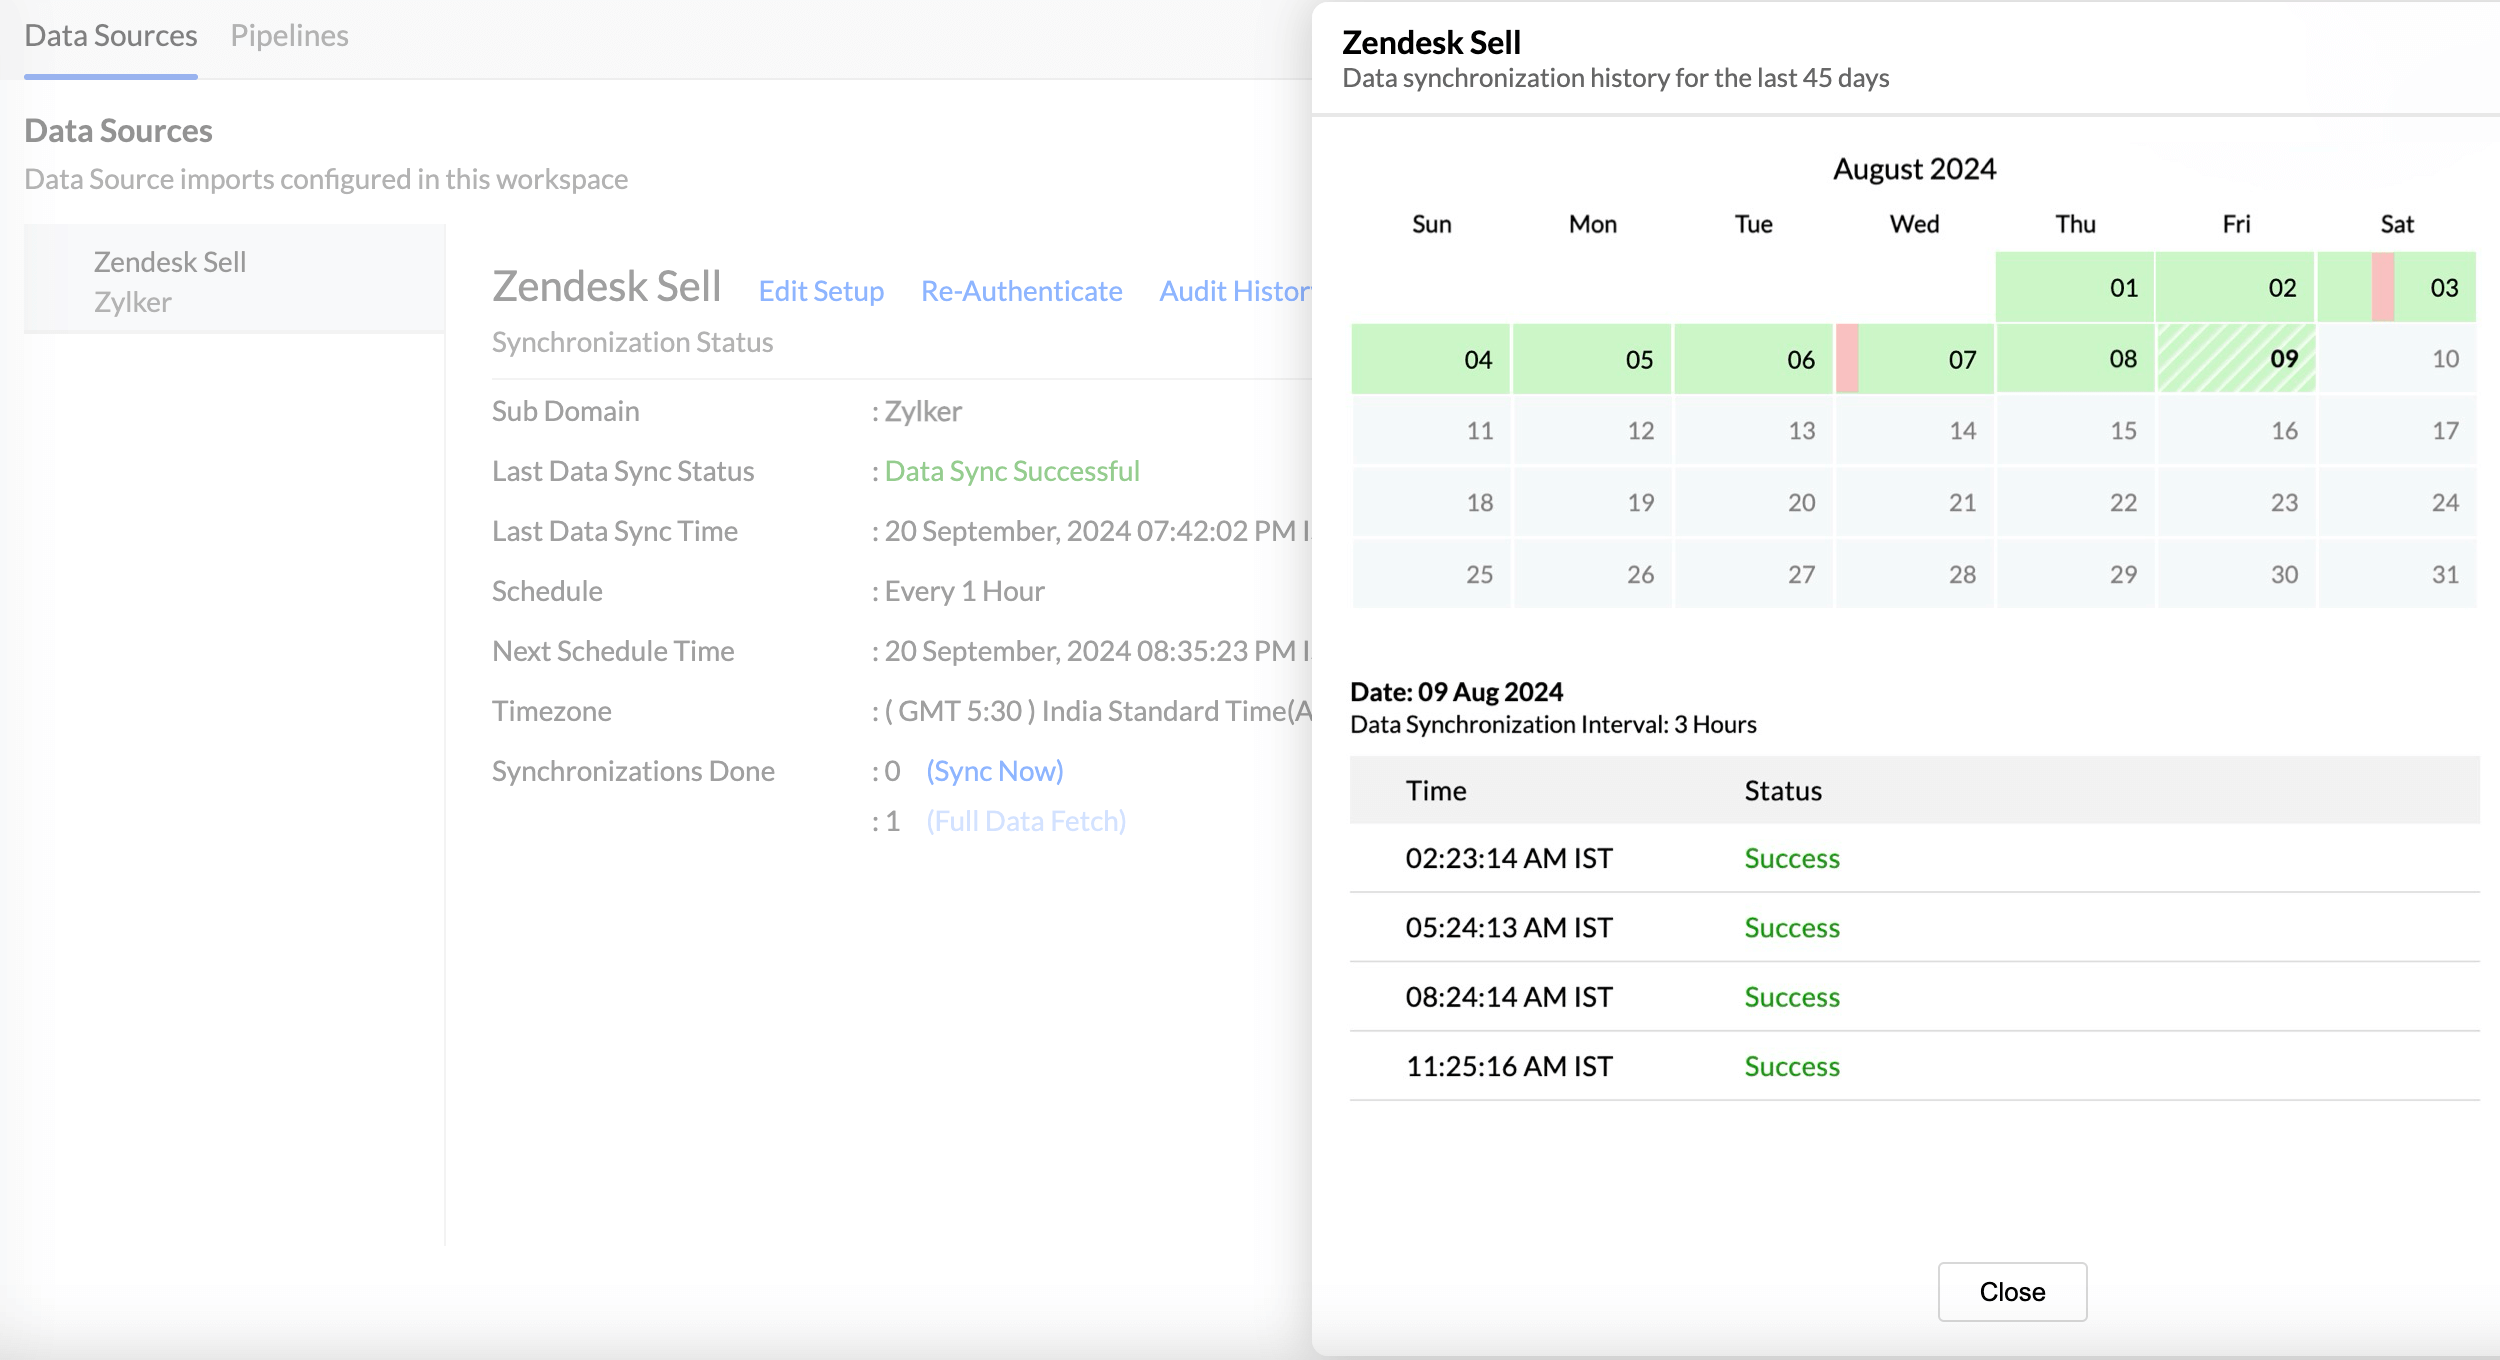Click the red failure marker on August 03
Screen dimensions: 2500x1360
pos(2383,287)
